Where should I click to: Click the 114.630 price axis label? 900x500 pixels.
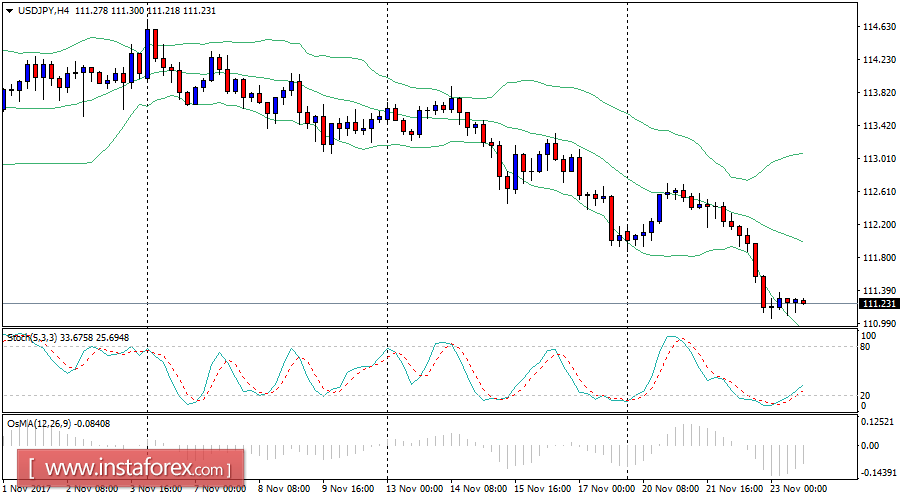(x=879, y=27)
